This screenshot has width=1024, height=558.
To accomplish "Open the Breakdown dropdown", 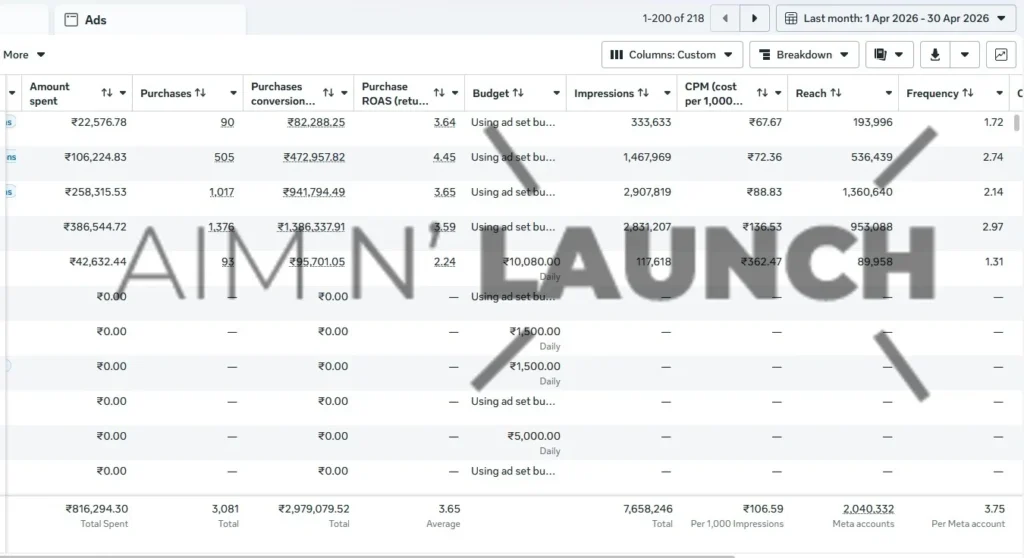I will (805, 55).
